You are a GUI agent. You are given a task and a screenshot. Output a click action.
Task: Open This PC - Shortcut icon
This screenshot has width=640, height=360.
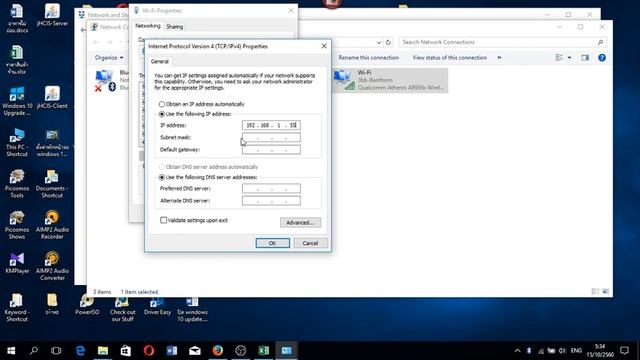pyautogui.click(x=17, y=142)
